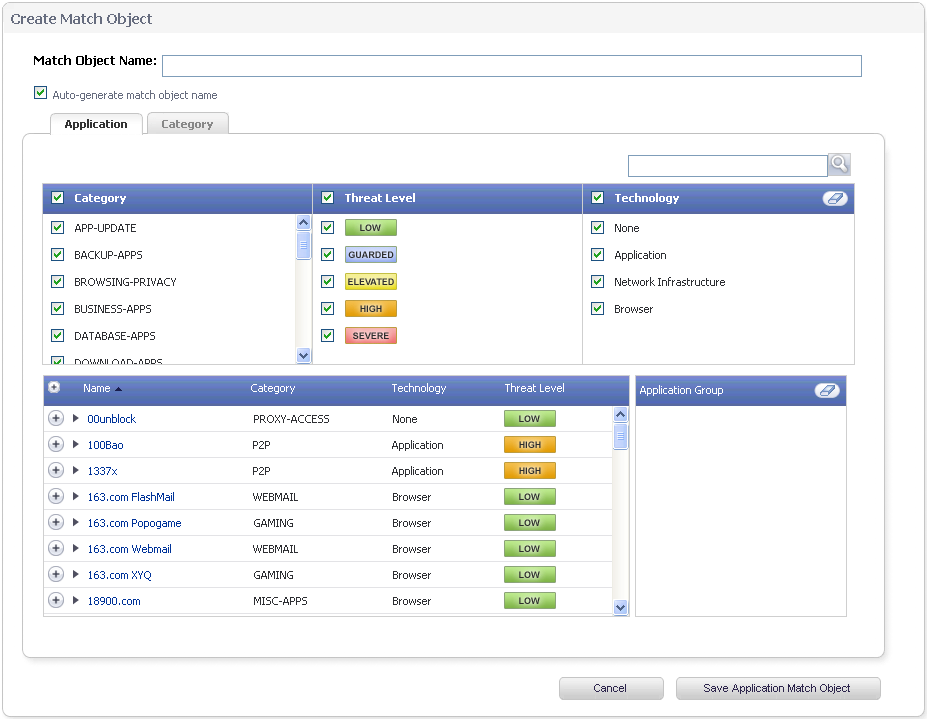Click the Match Object Name input field
Image resolution: width=927 pixels, height=719 pixels.
tap(511, 66)
